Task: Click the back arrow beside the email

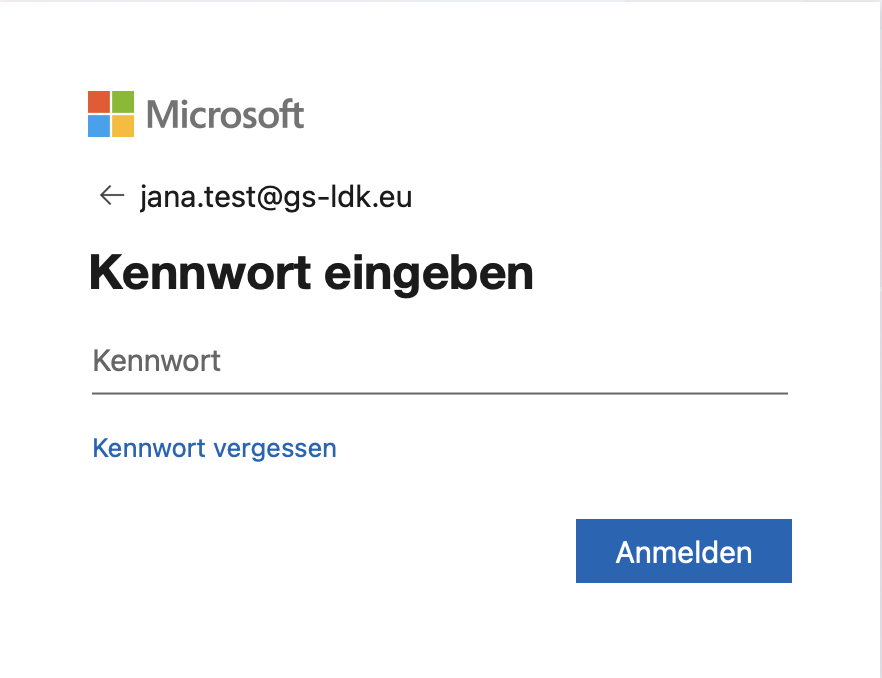Action: pyautogui.click(x=111, y=196)
